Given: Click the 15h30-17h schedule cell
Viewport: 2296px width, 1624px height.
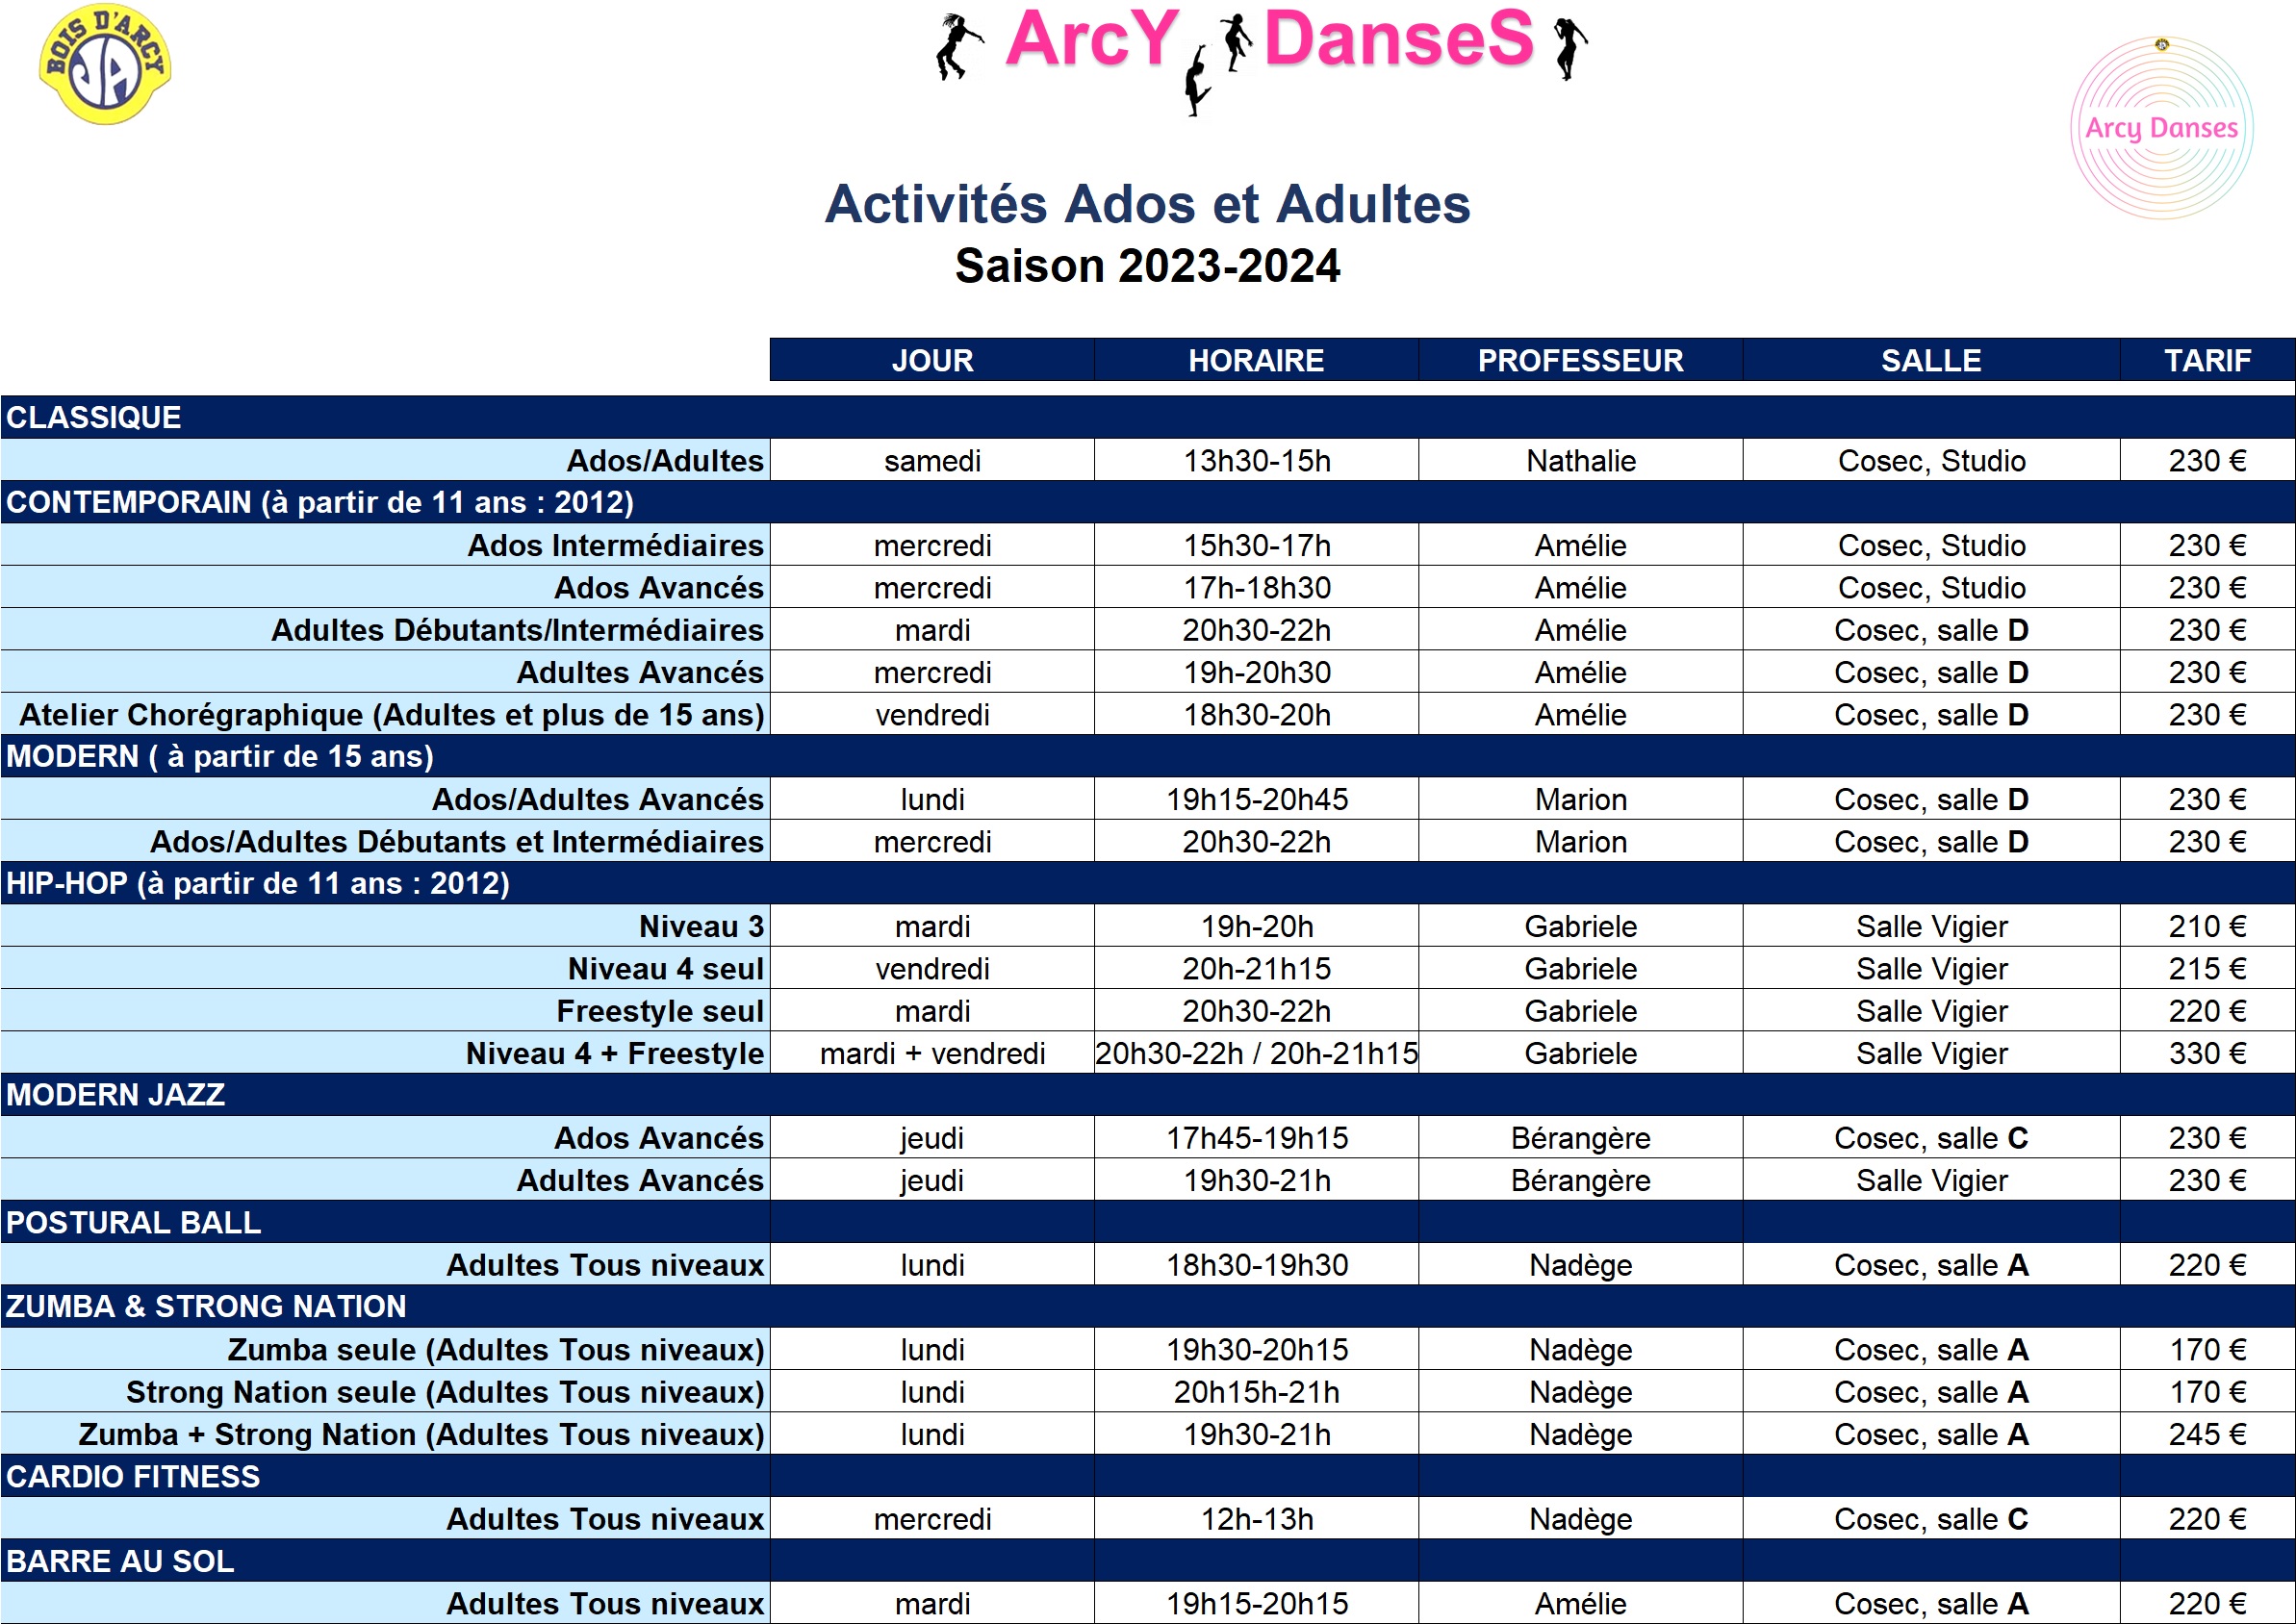Looking at the screenshot, I should coord(1256,545).
